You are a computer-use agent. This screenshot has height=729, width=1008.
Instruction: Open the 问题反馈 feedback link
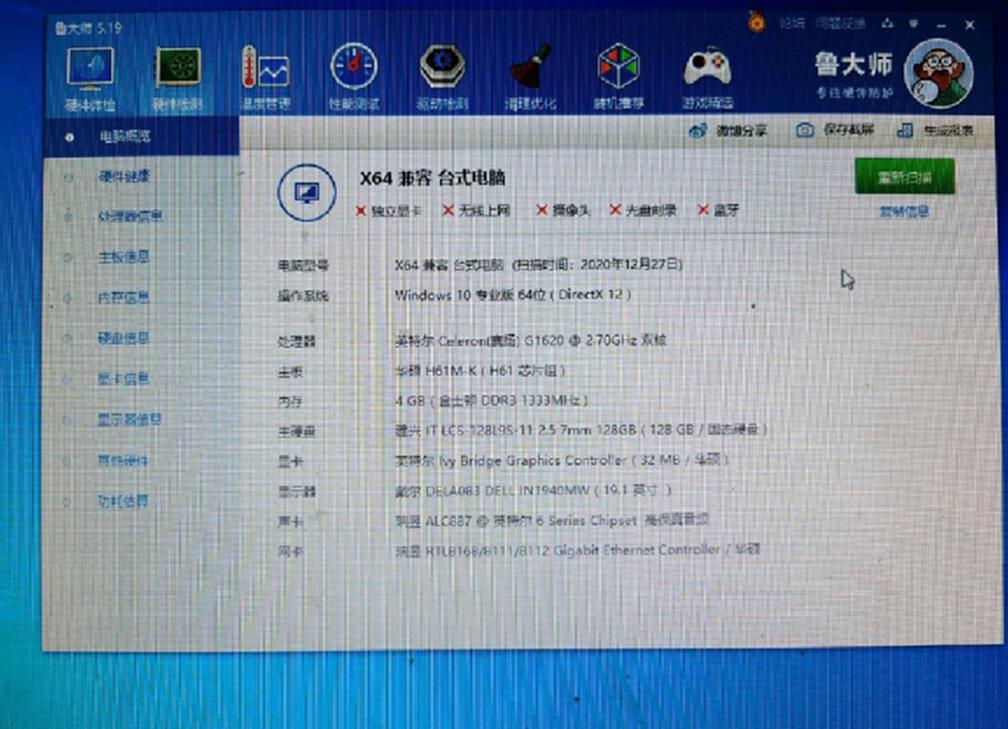(x=840, y=23)
